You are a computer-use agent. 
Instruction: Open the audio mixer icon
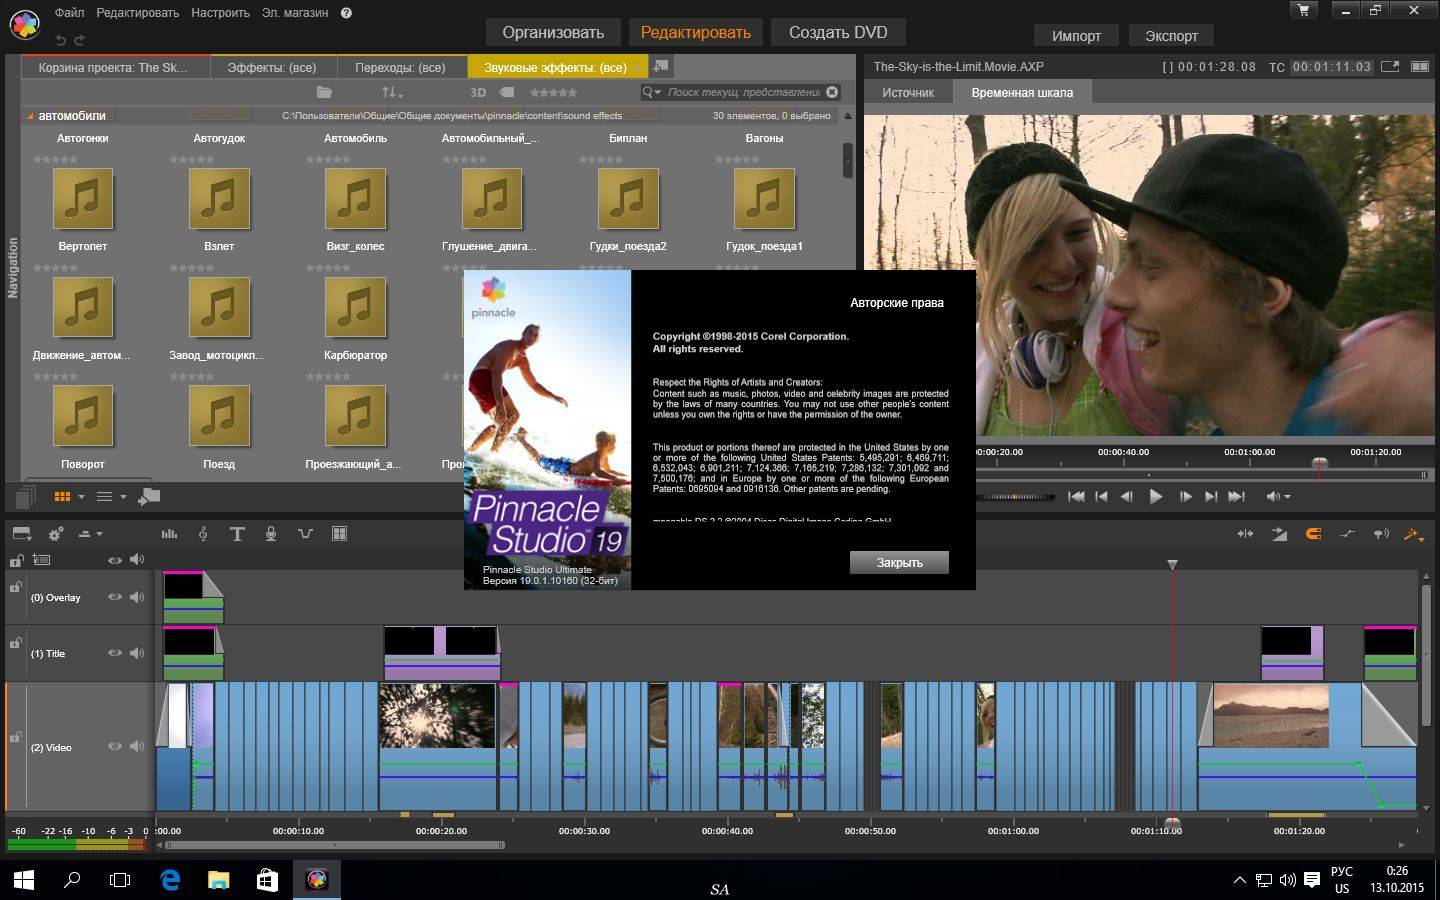(169, 534)
